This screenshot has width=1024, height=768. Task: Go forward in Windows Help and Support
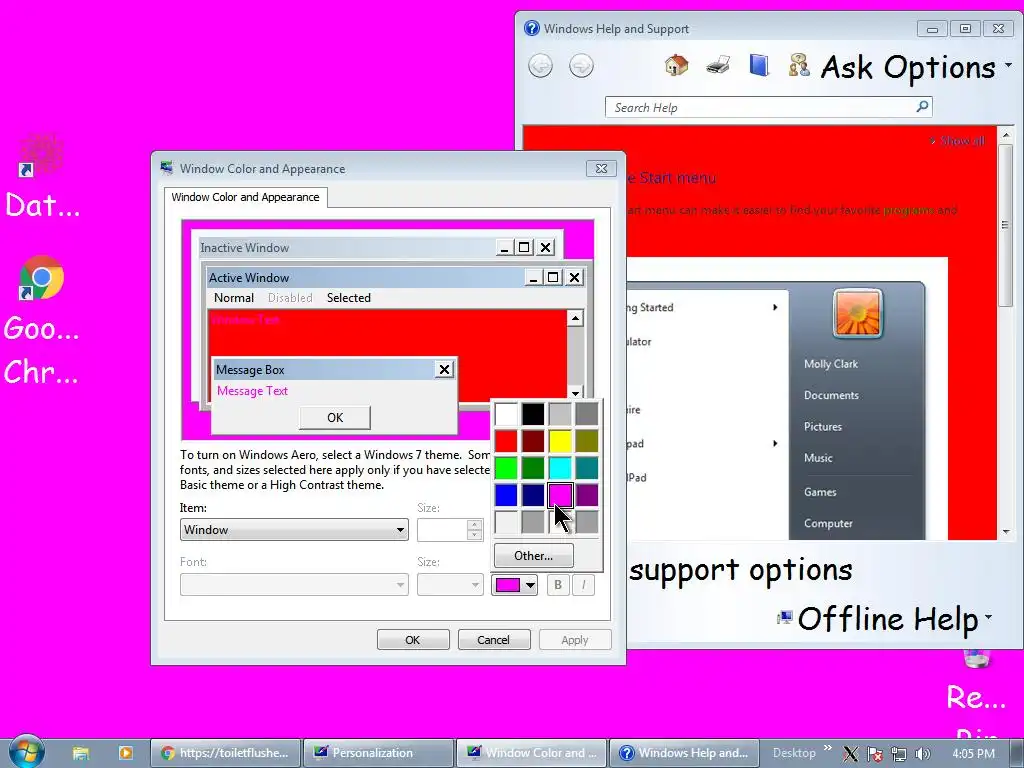[581, 66]
